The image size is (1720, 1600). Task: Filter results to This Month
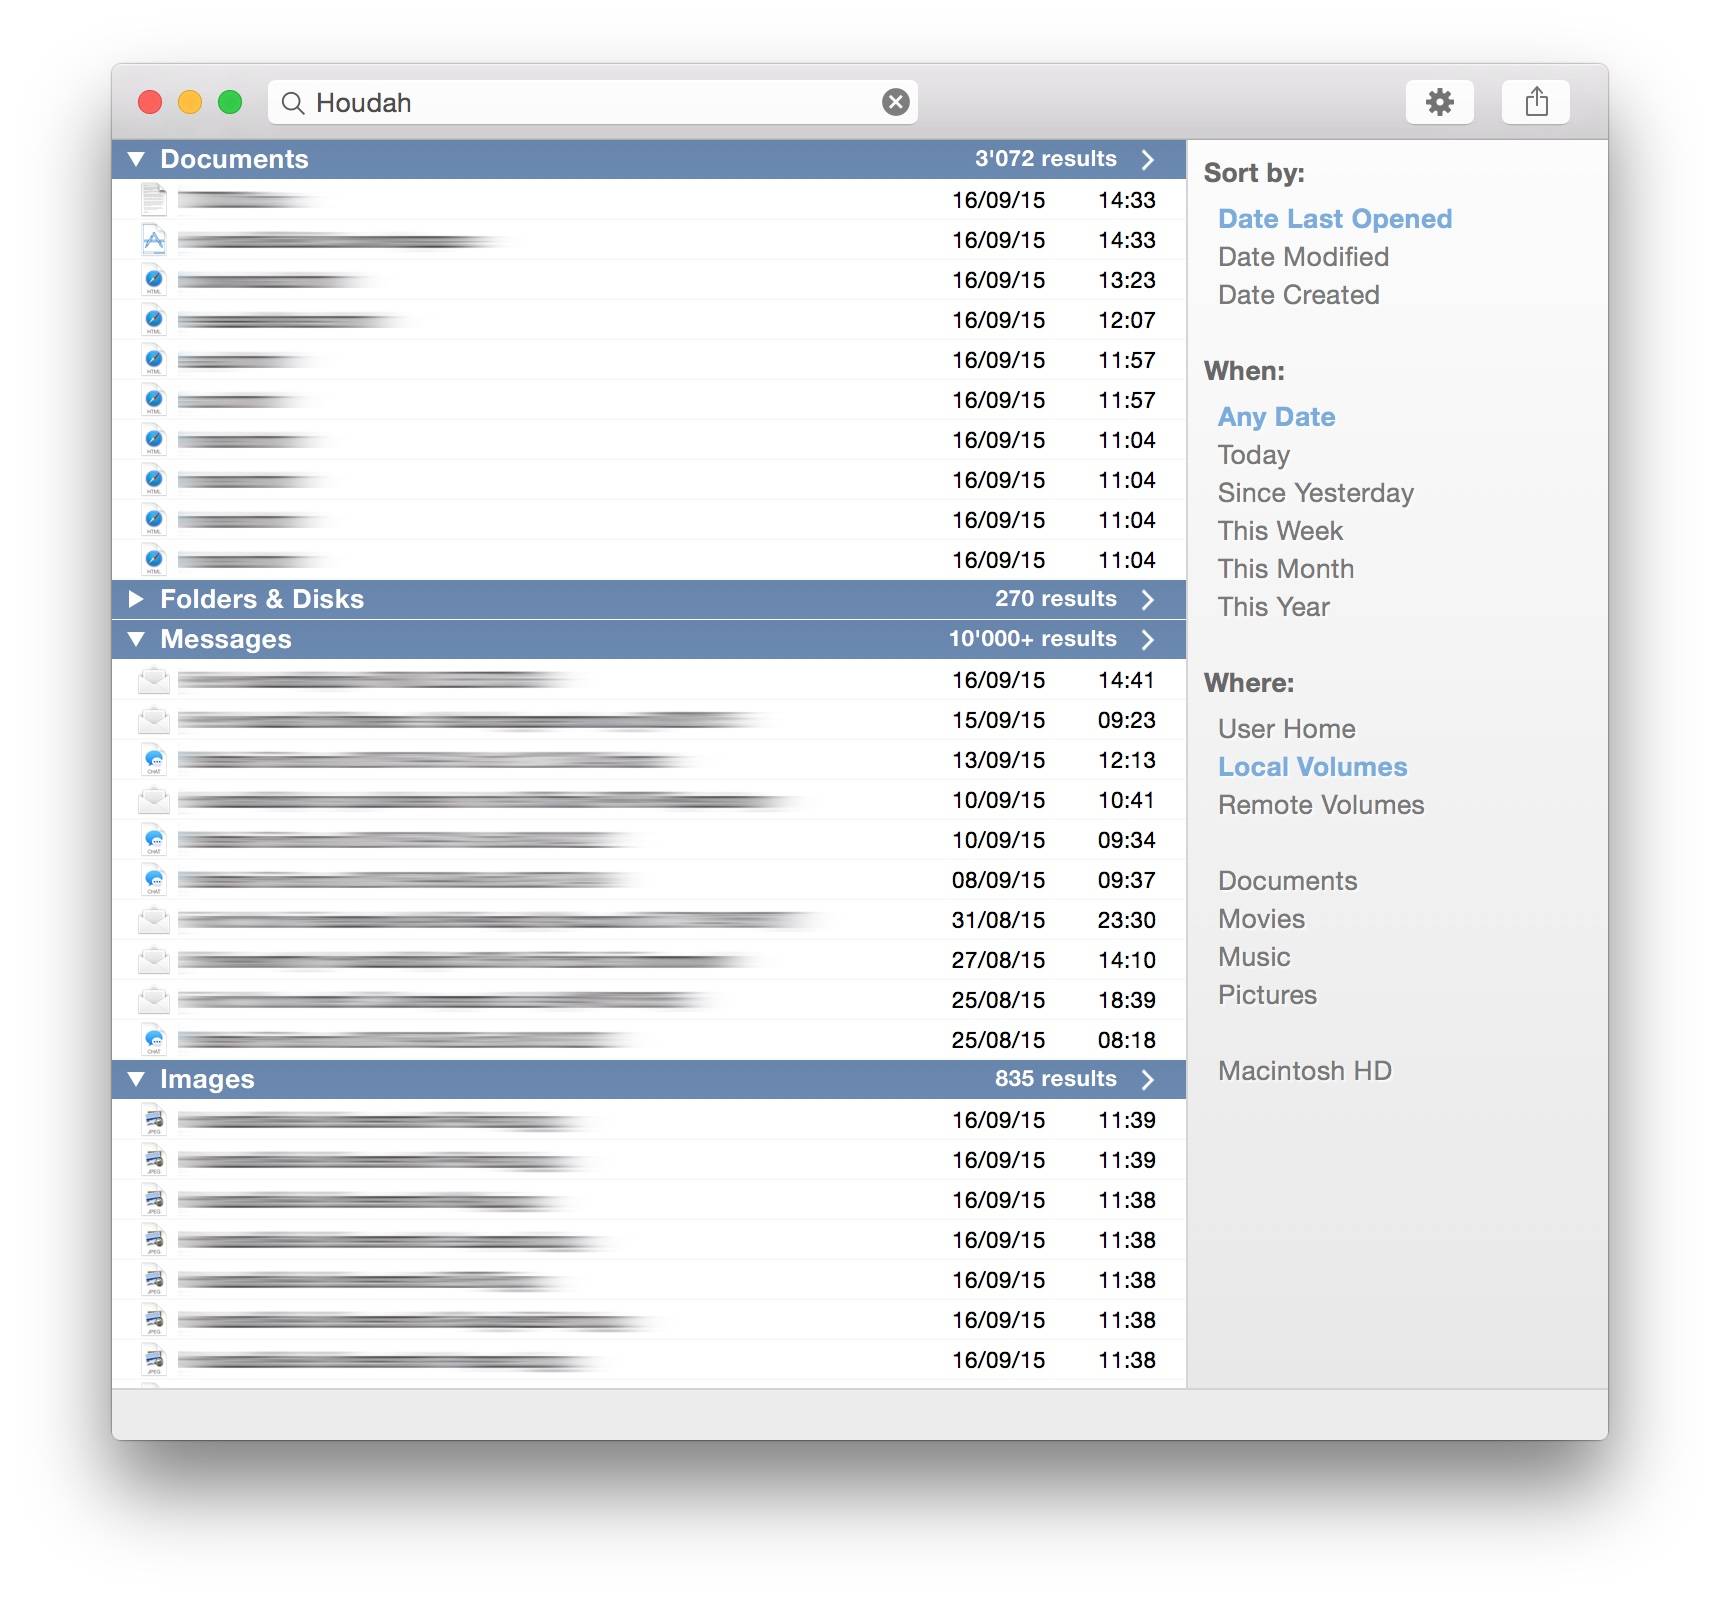point(1285,569)
